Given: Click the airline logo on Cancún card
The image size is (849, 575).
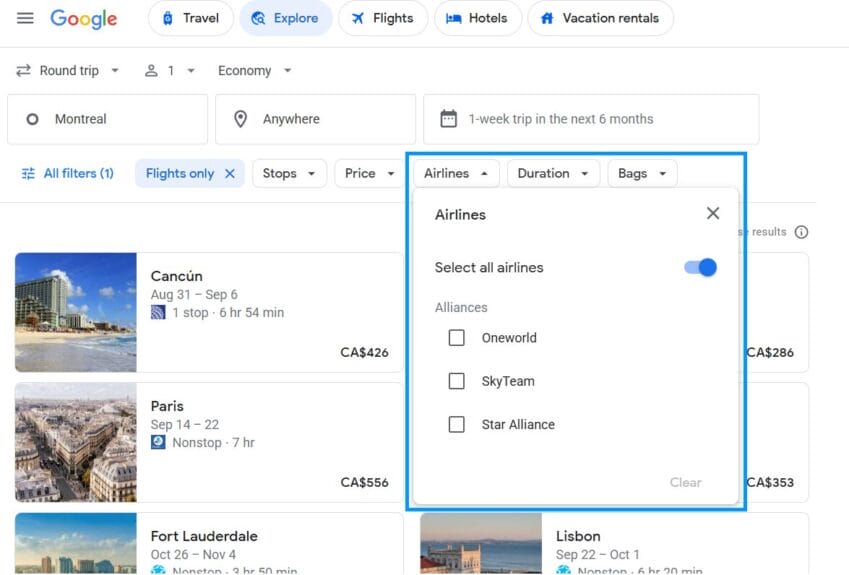Looking at the screenshot, I should tap(158, 312).
